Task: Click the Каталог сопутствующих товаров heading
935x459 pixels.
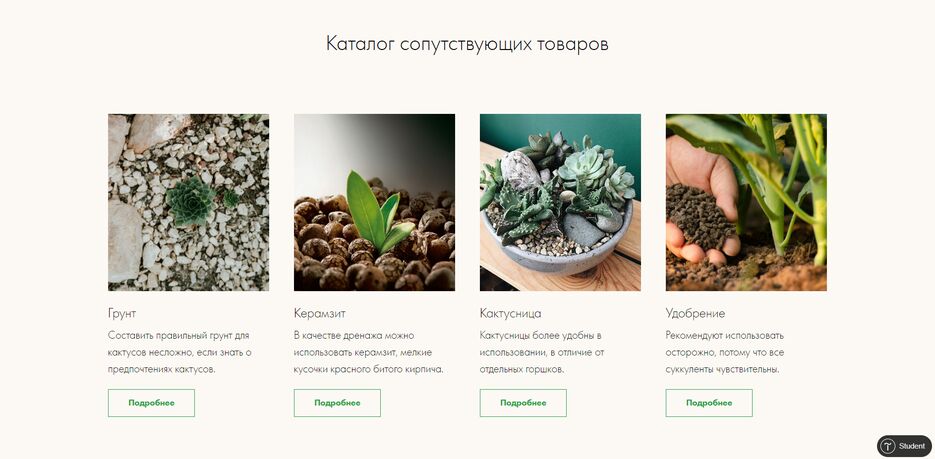Action: click(467, 44)
